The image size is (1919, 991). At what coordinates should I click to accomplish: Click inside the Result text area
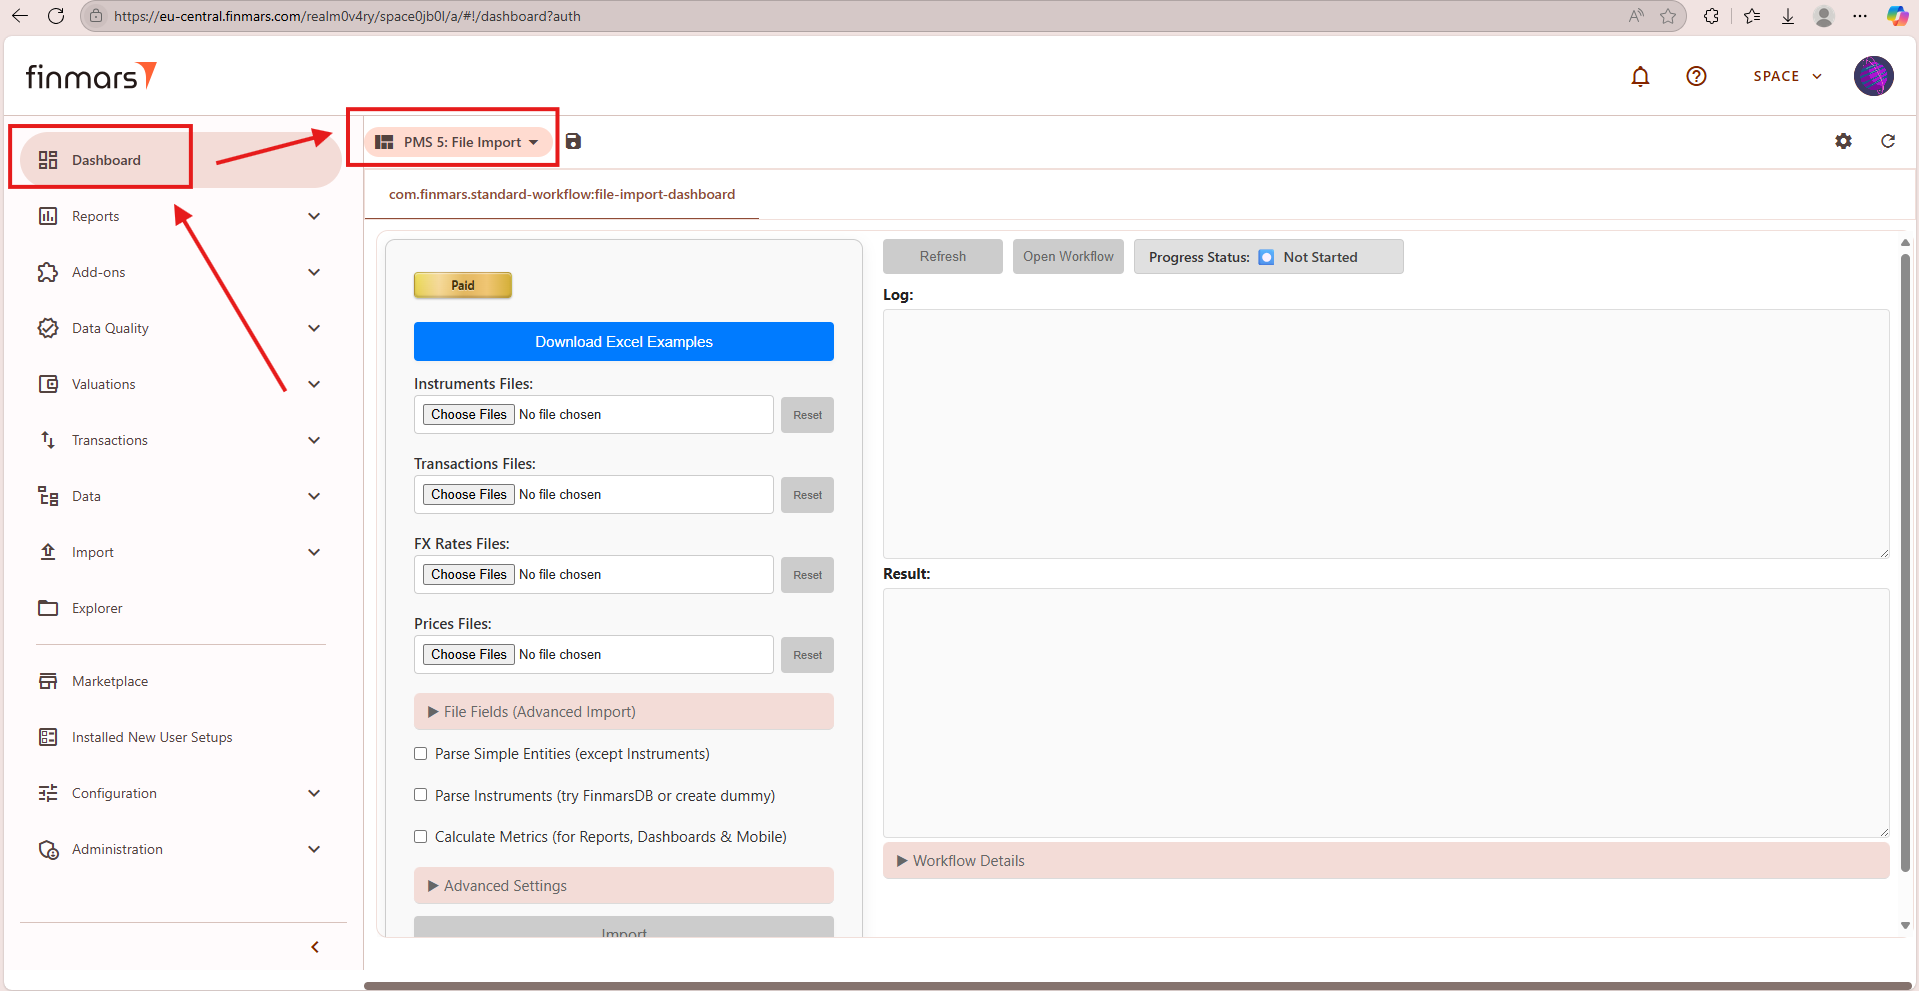1386,713
